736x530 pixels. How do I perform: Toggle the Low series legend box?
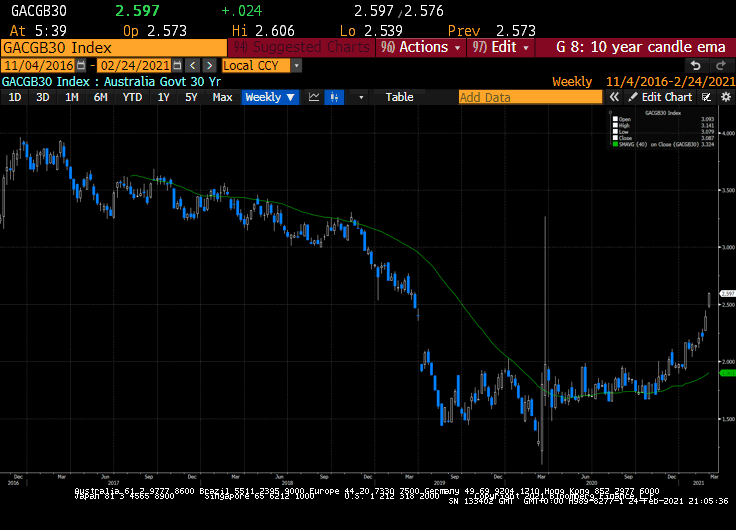pos(615,131)
